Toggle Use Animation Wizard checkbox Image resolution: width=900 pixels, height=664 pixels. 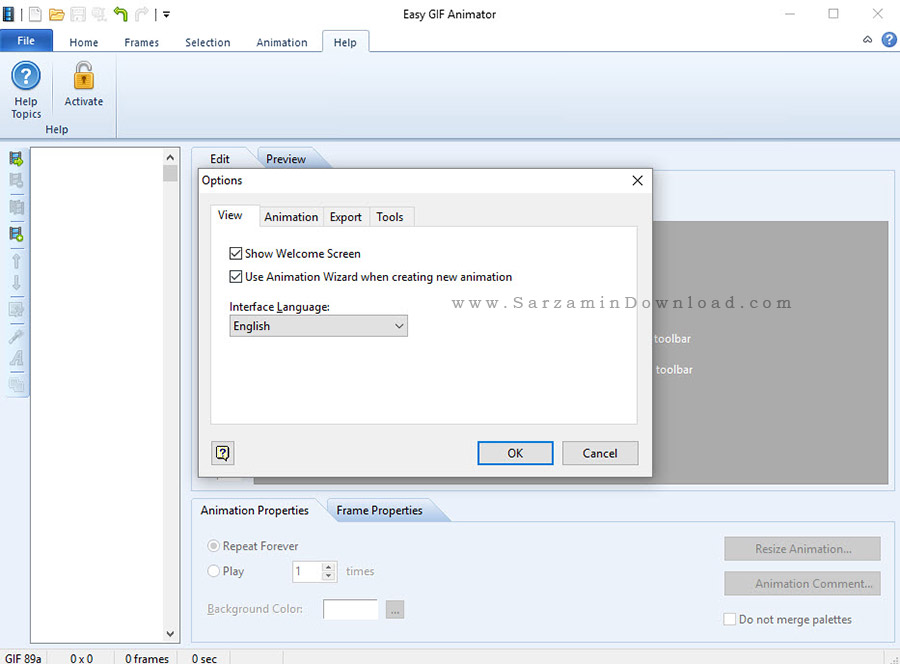click(235, 277)
